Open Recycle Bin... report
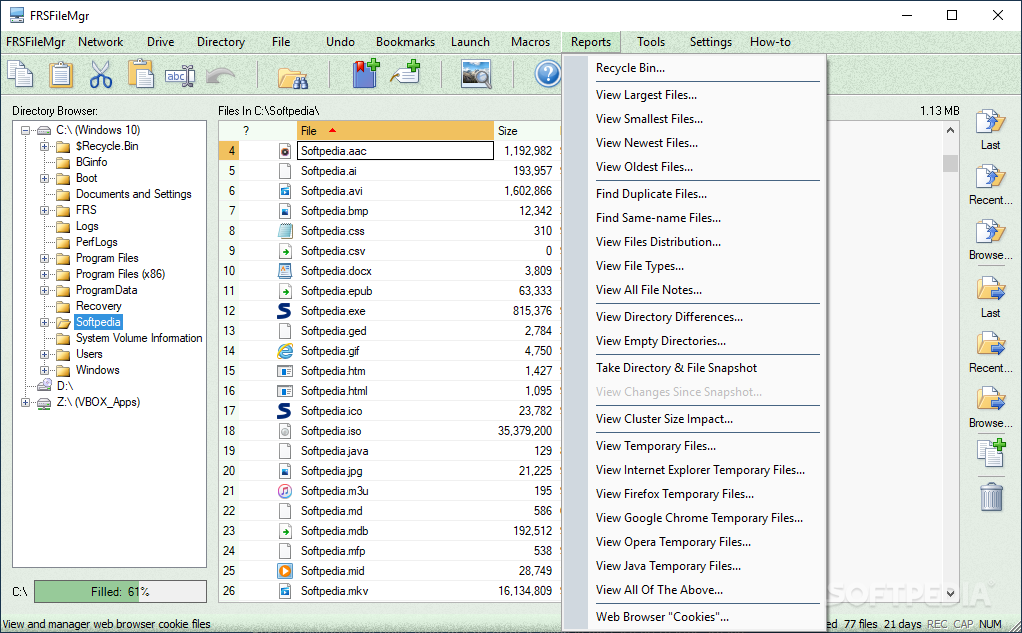 pos(630,68)
